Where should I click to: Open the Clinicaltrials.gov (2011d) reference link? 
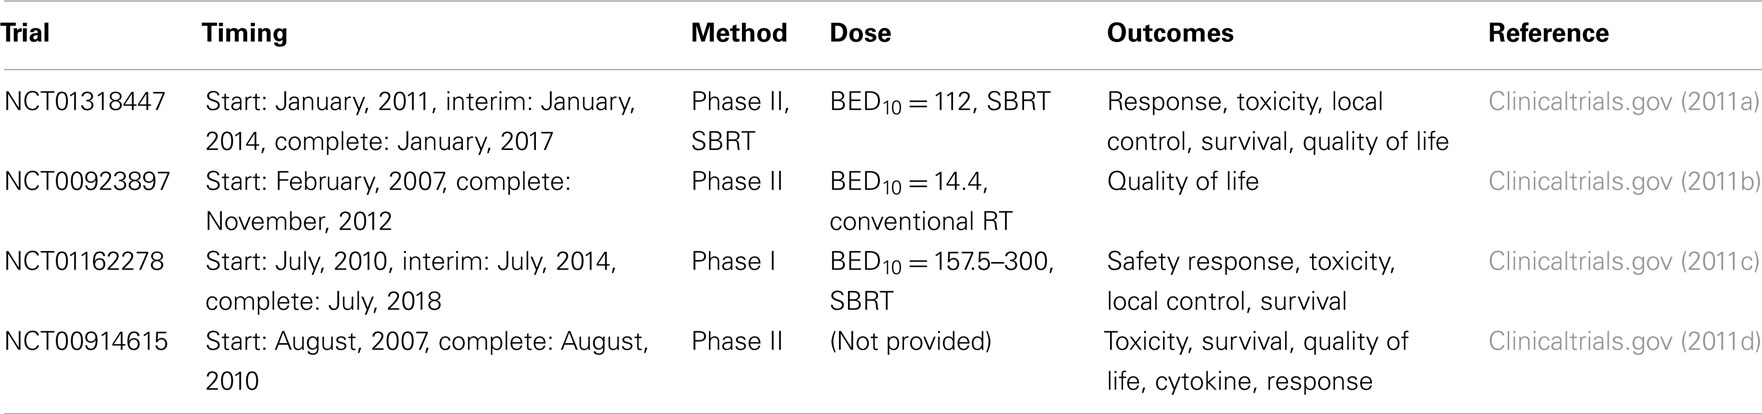tap(1623, 342)
